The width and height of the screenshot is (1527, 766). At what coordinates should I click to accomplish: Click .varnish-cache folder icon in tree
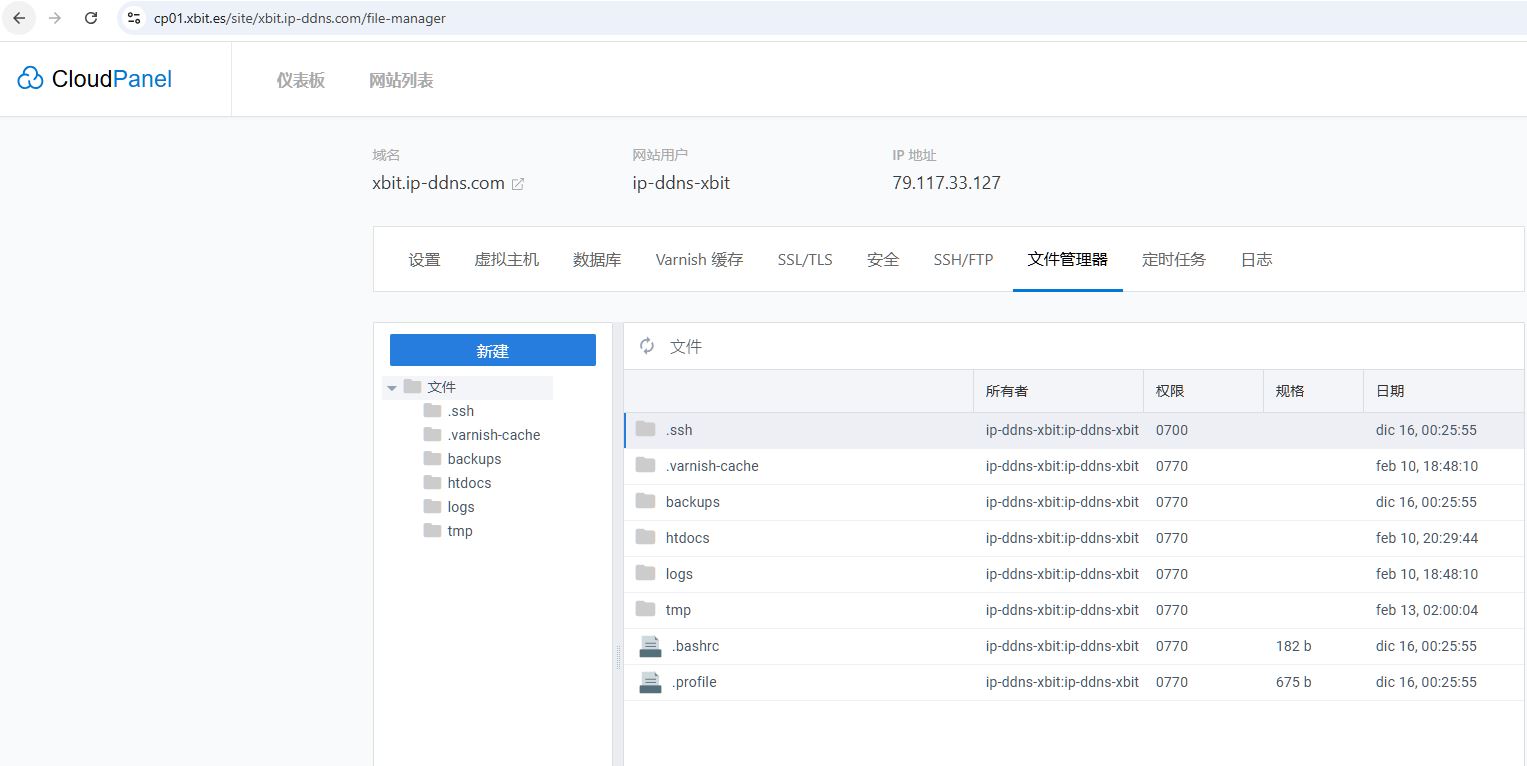pyautogui.click(x=432, y=434)
